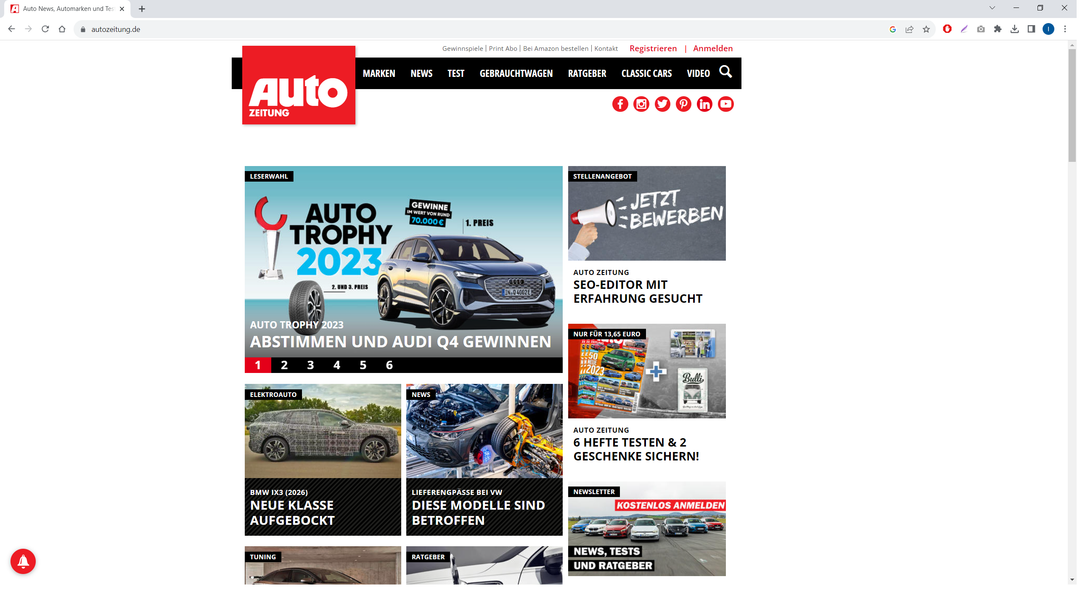The height and width of the screenshot is (592, 1080).
Task: Open the 13,65 Euro magazine offer image
Action: point(648,371)
